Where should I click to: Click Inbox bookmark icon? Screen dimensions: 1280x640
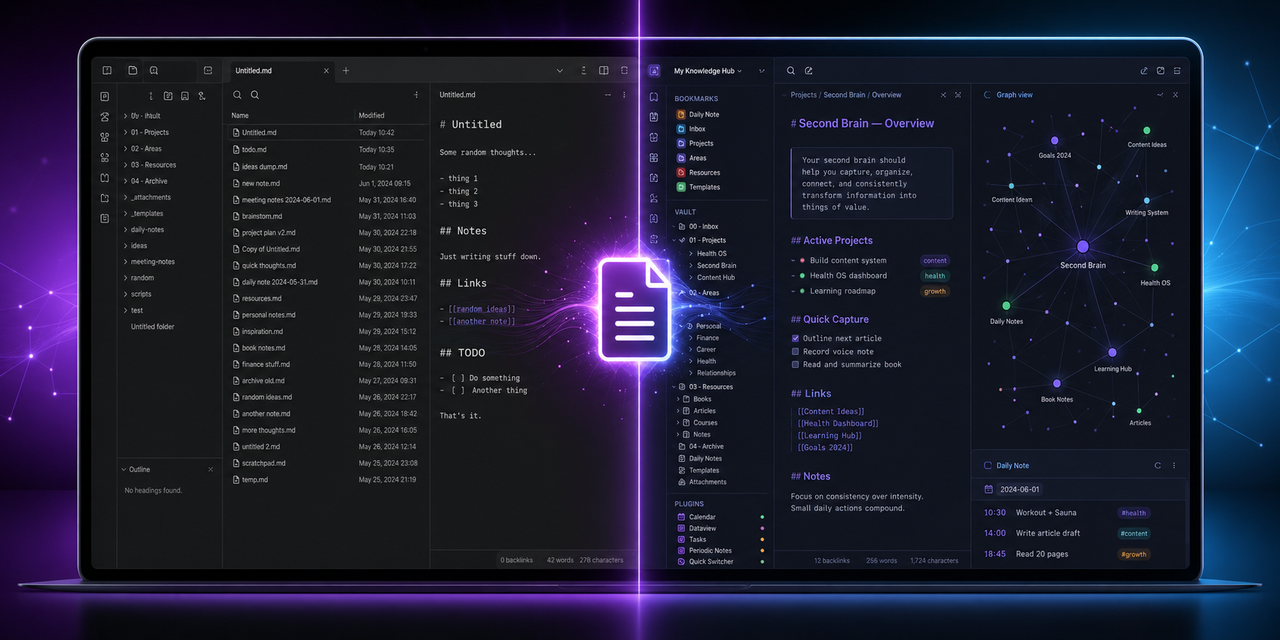[681, 129]
